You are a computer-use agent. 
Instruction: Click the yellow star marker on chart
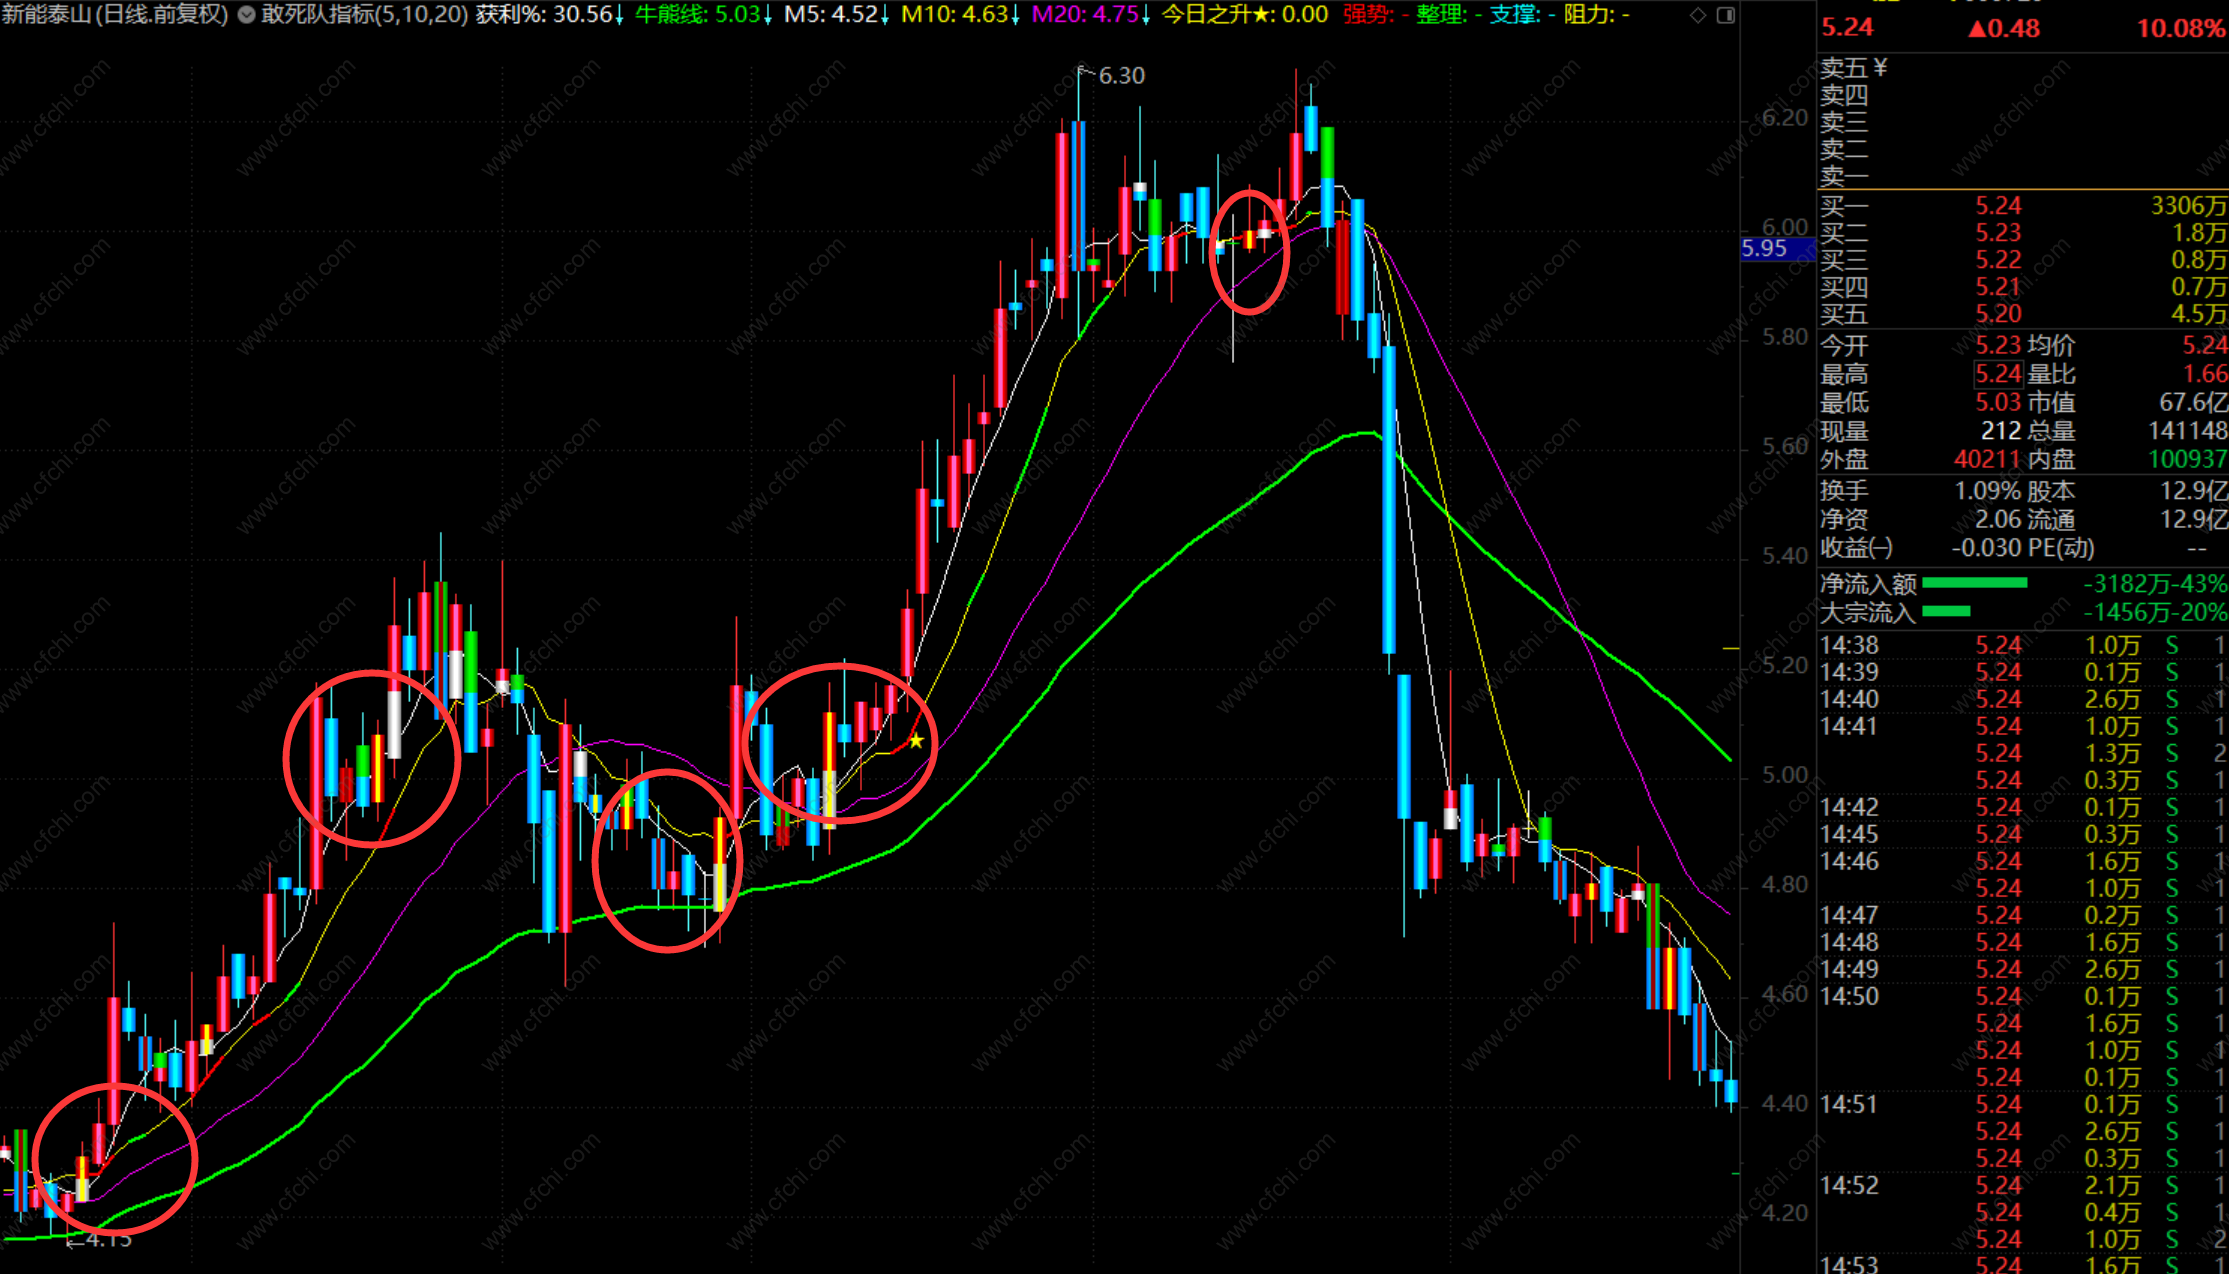(916, 741)
